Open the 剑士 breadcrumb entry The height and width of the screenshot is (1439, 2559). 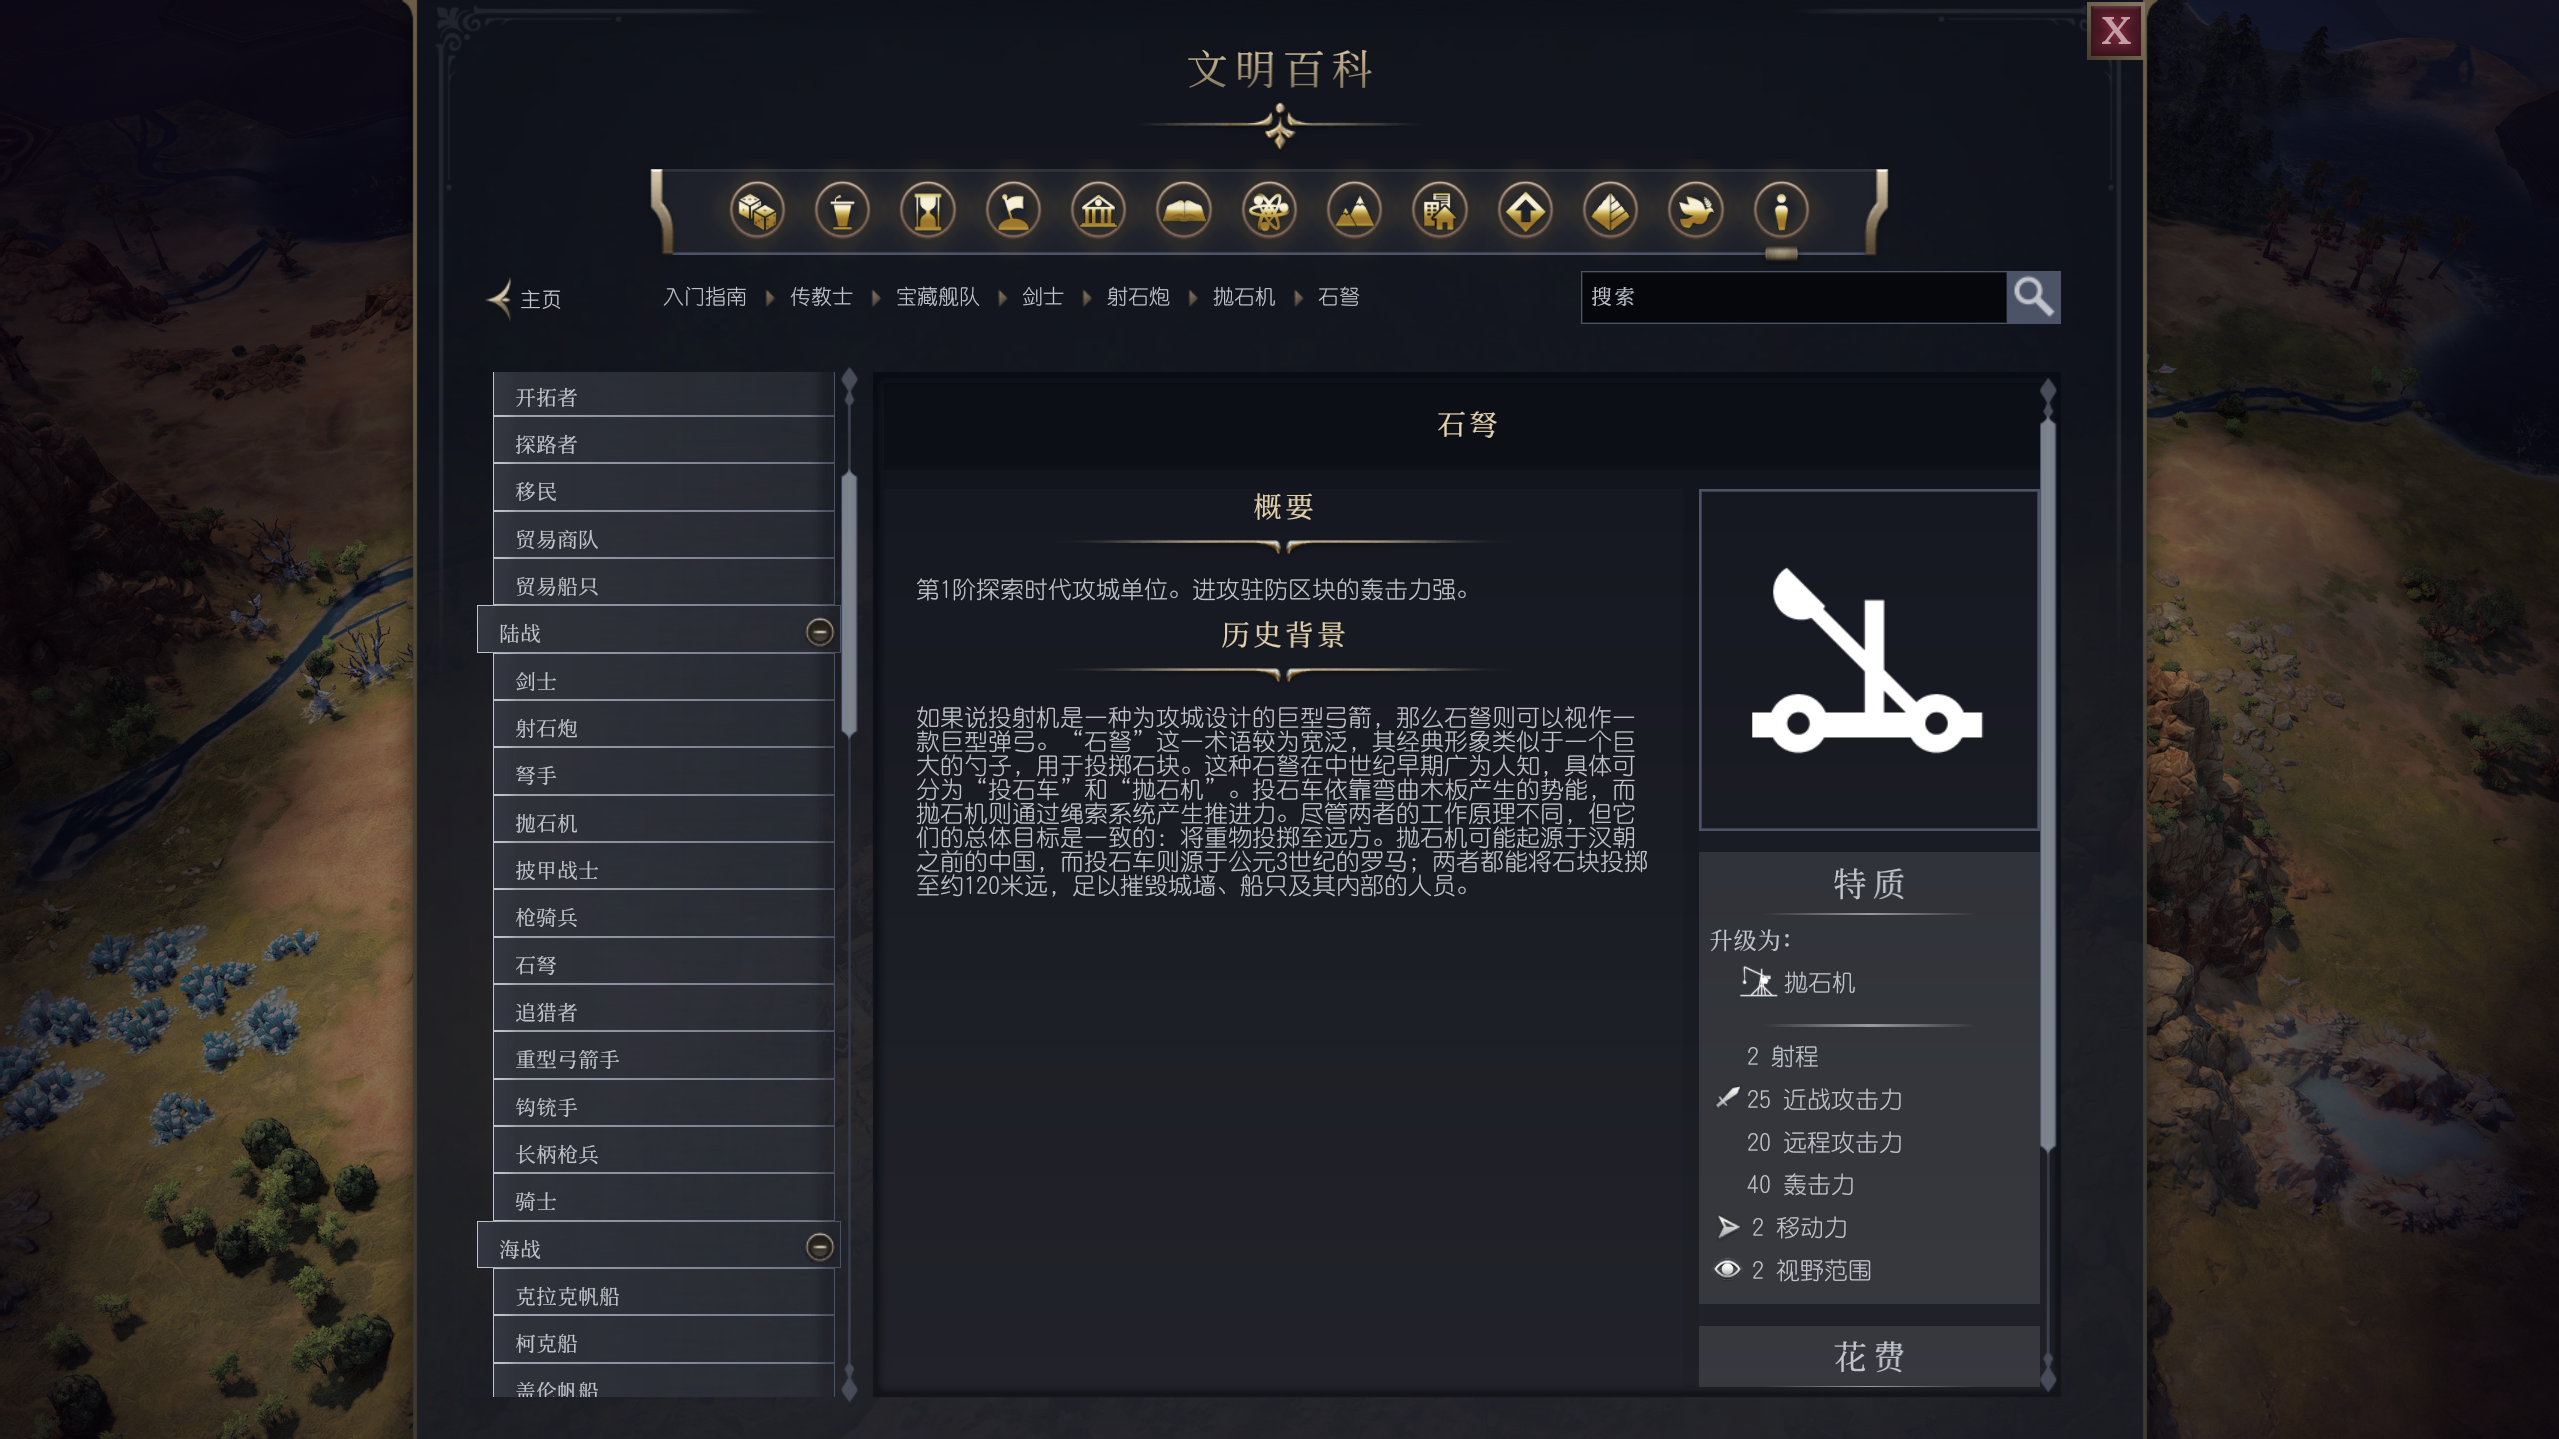tap(1042, 297)
